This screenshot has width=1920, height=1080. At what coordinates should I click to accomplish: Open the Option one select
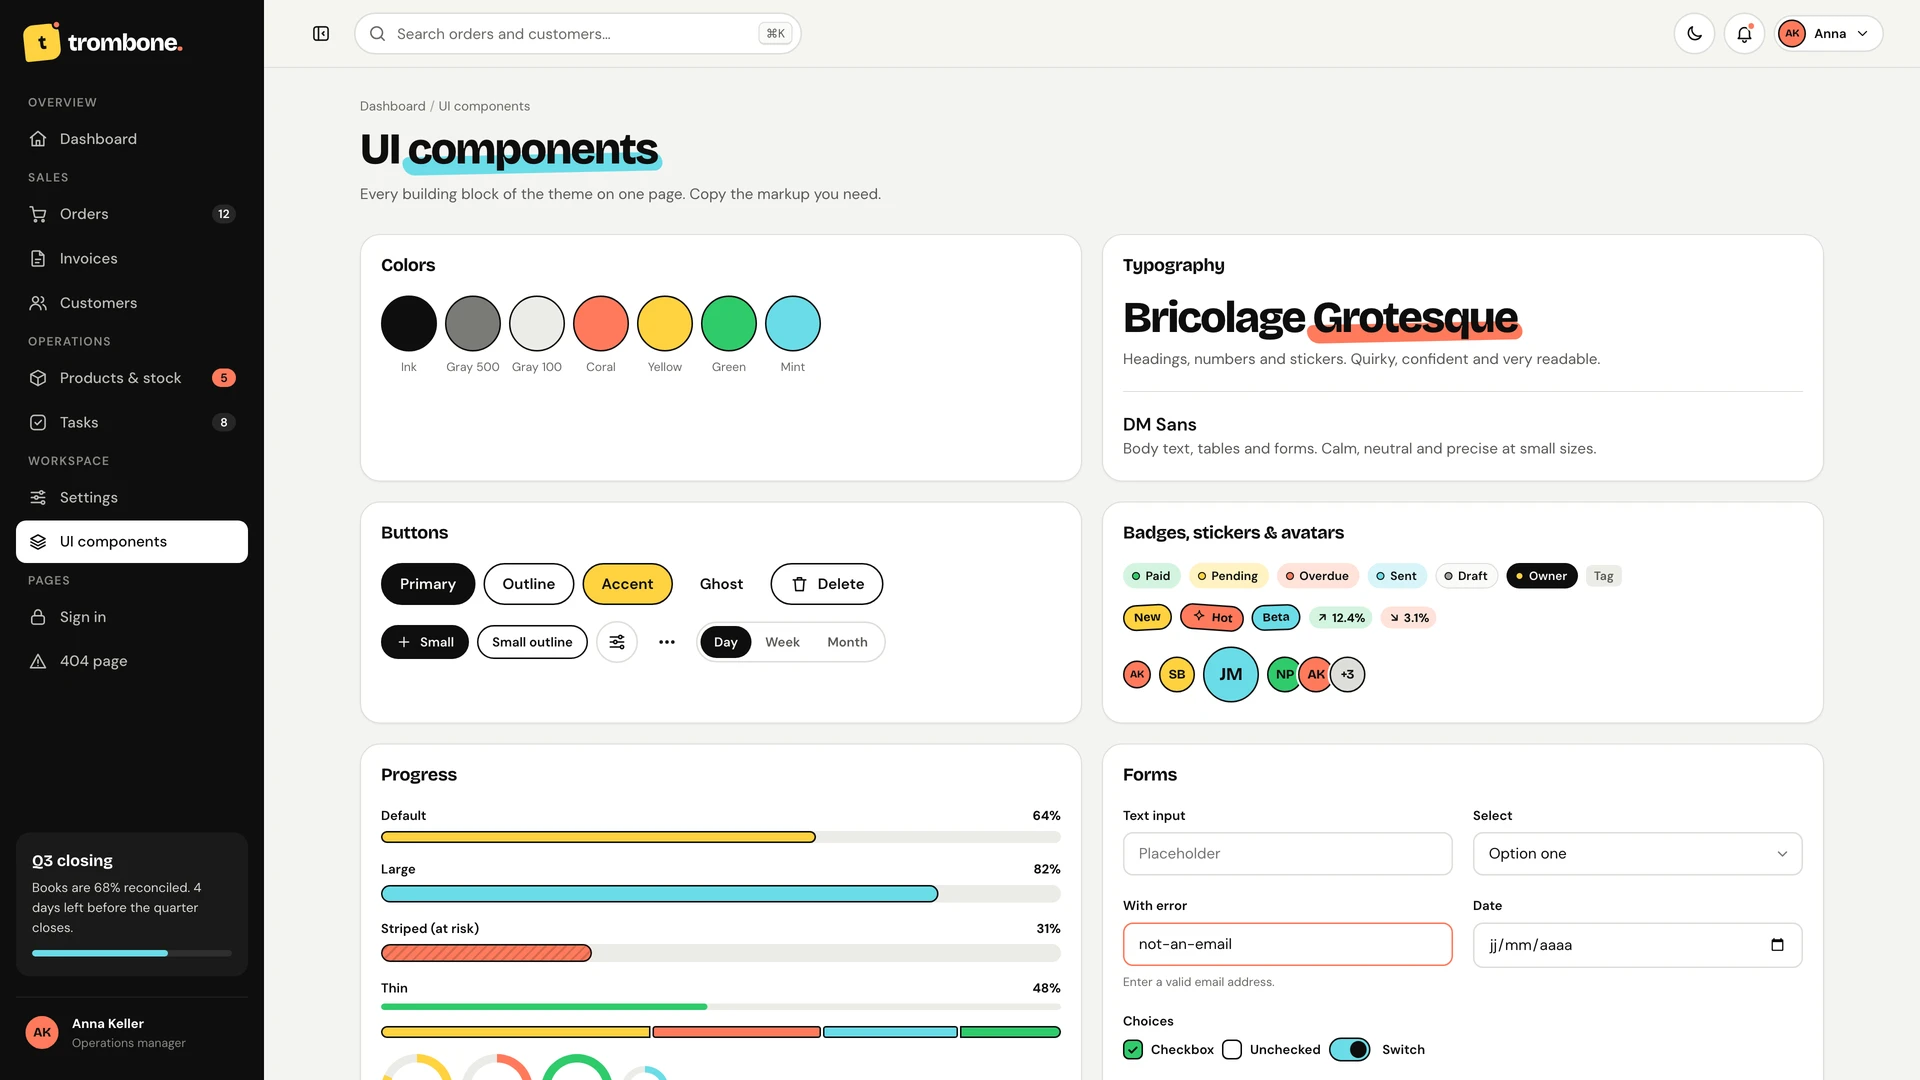(1637, 854)
